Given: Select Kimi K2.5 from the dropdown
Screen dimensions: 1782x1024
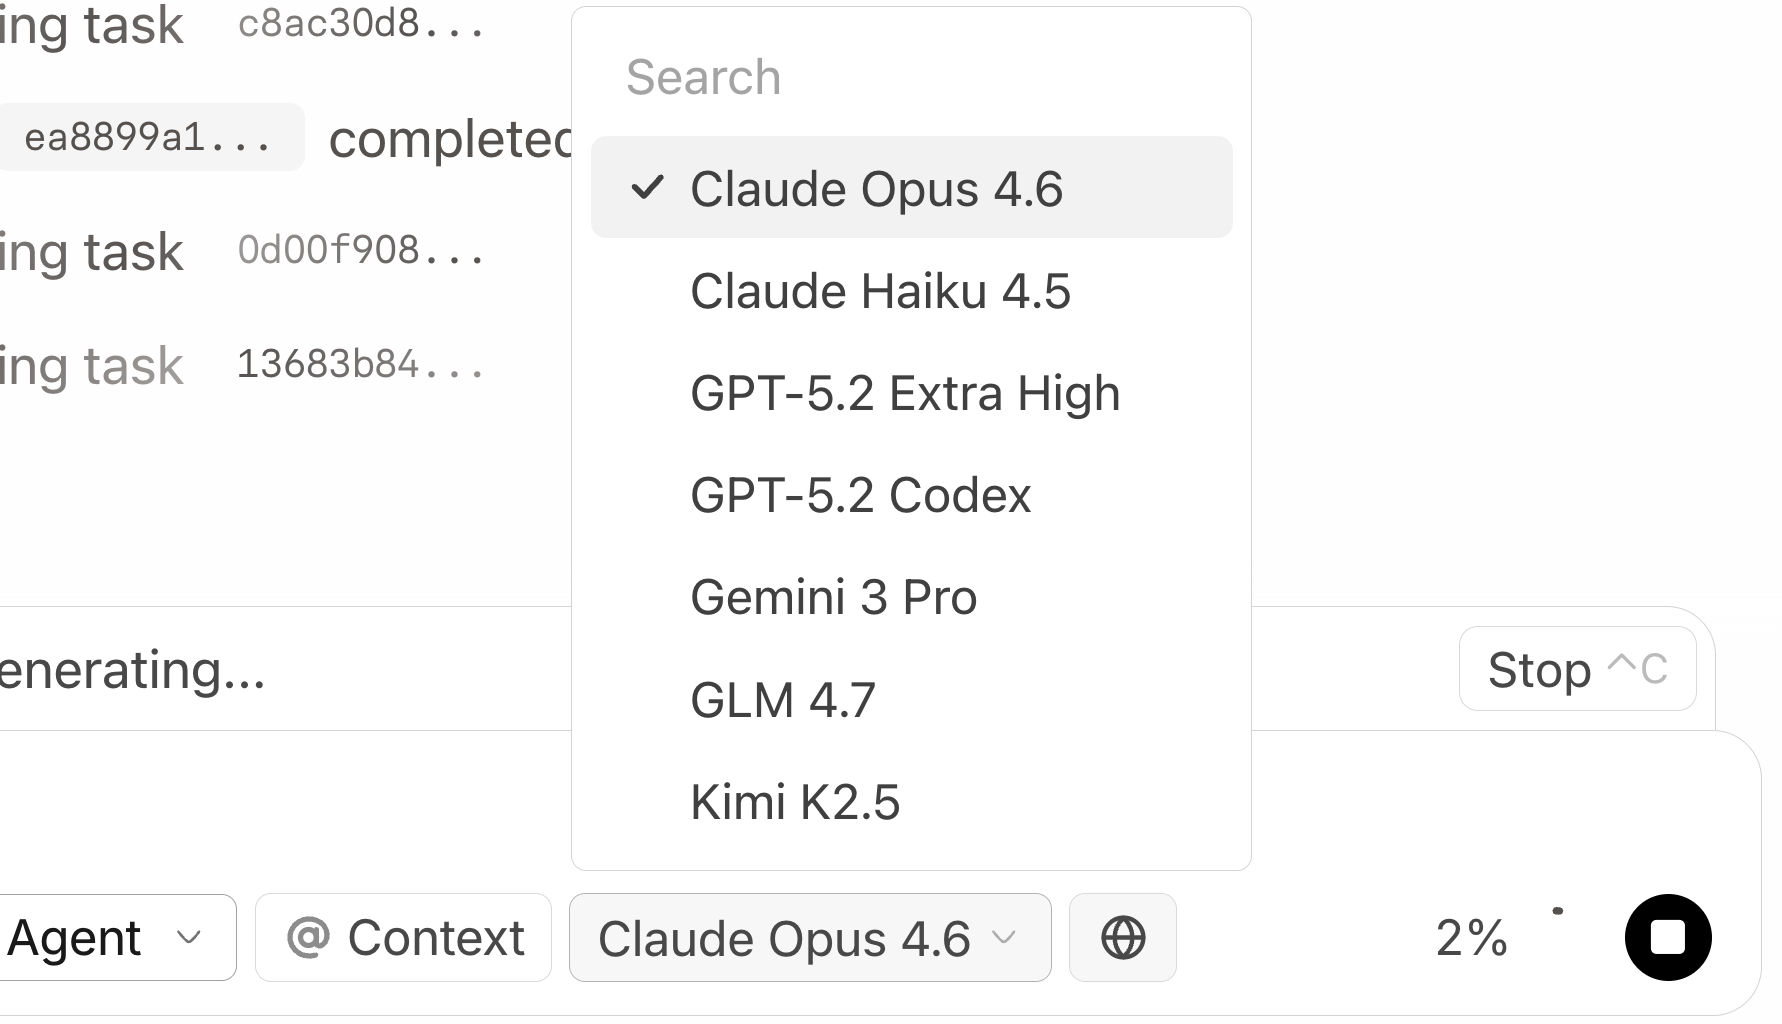Looking at the screenshot, I should [x=795, y=802].
